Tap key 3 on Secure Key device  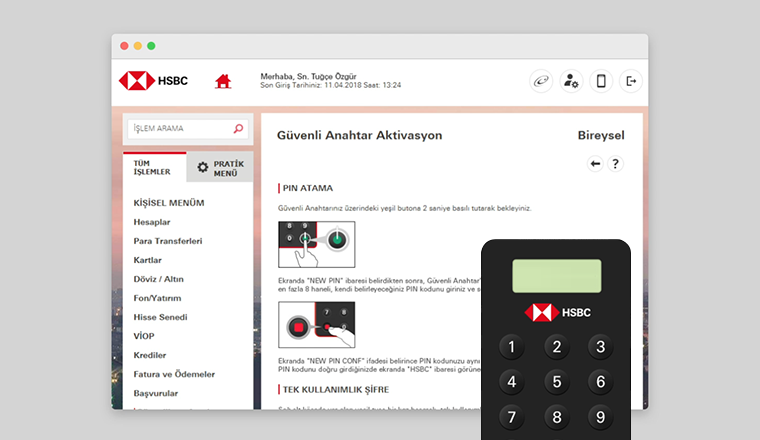point(601,346)
